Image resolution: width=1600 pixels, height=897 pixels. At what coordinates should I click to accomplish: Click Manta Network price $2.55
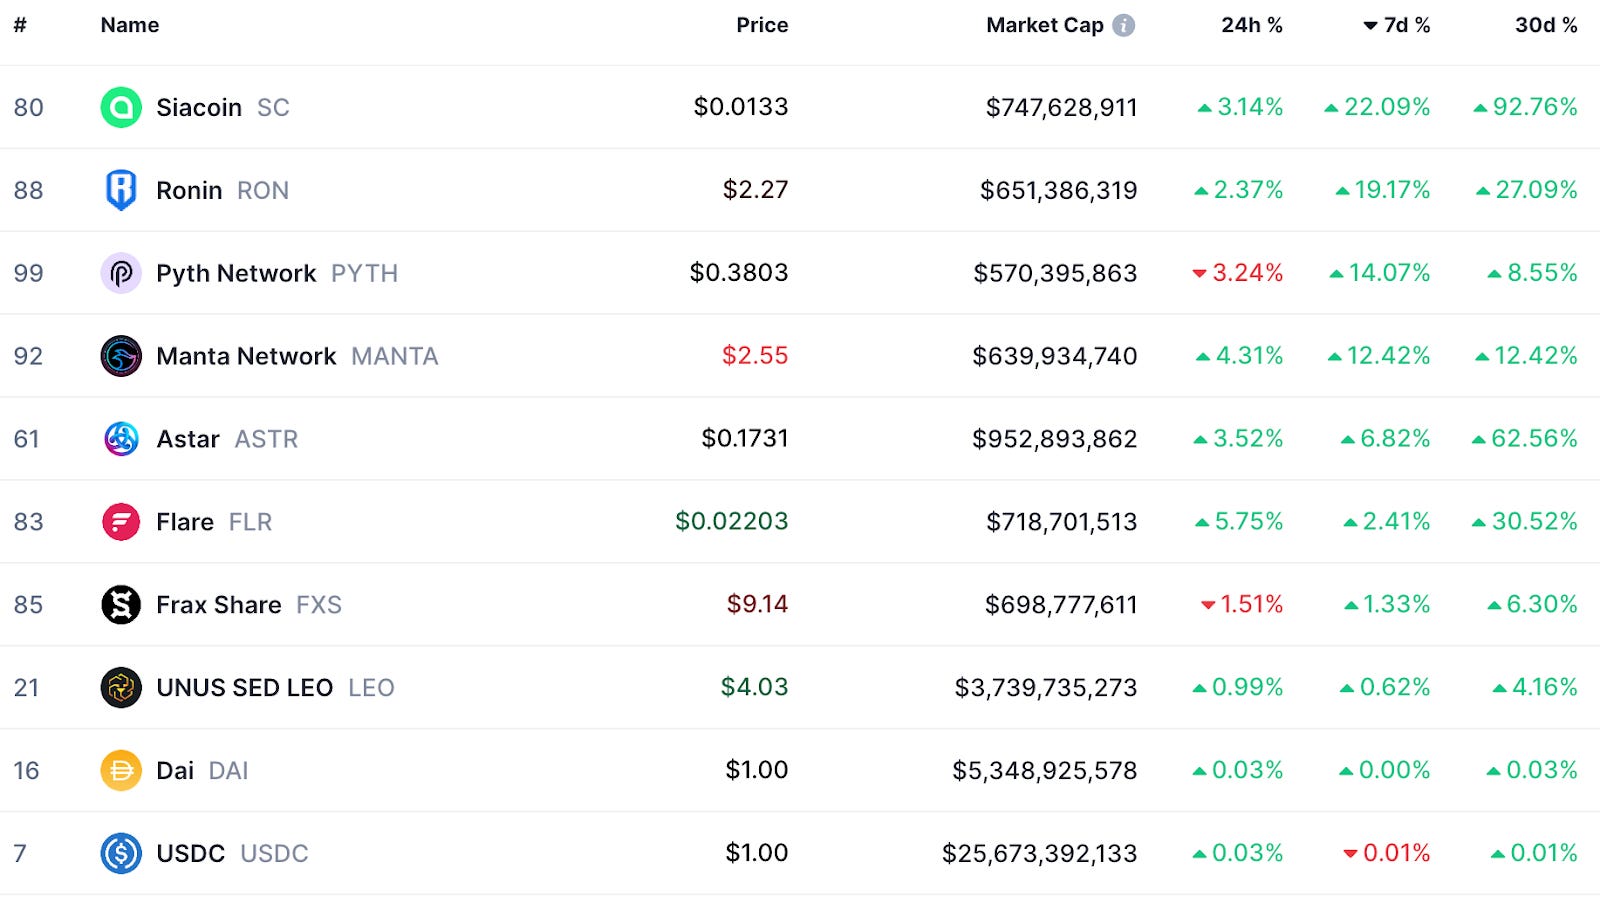(755, 356)
